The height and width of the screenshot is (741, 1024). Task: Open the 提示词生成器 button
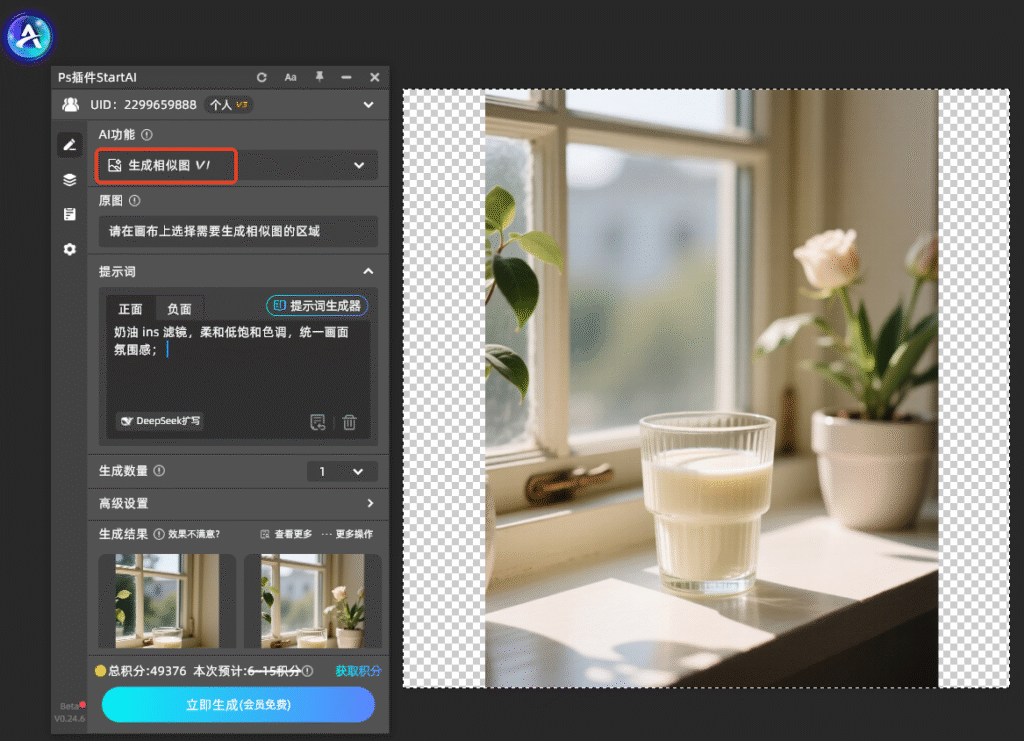(x=317, y=306)
